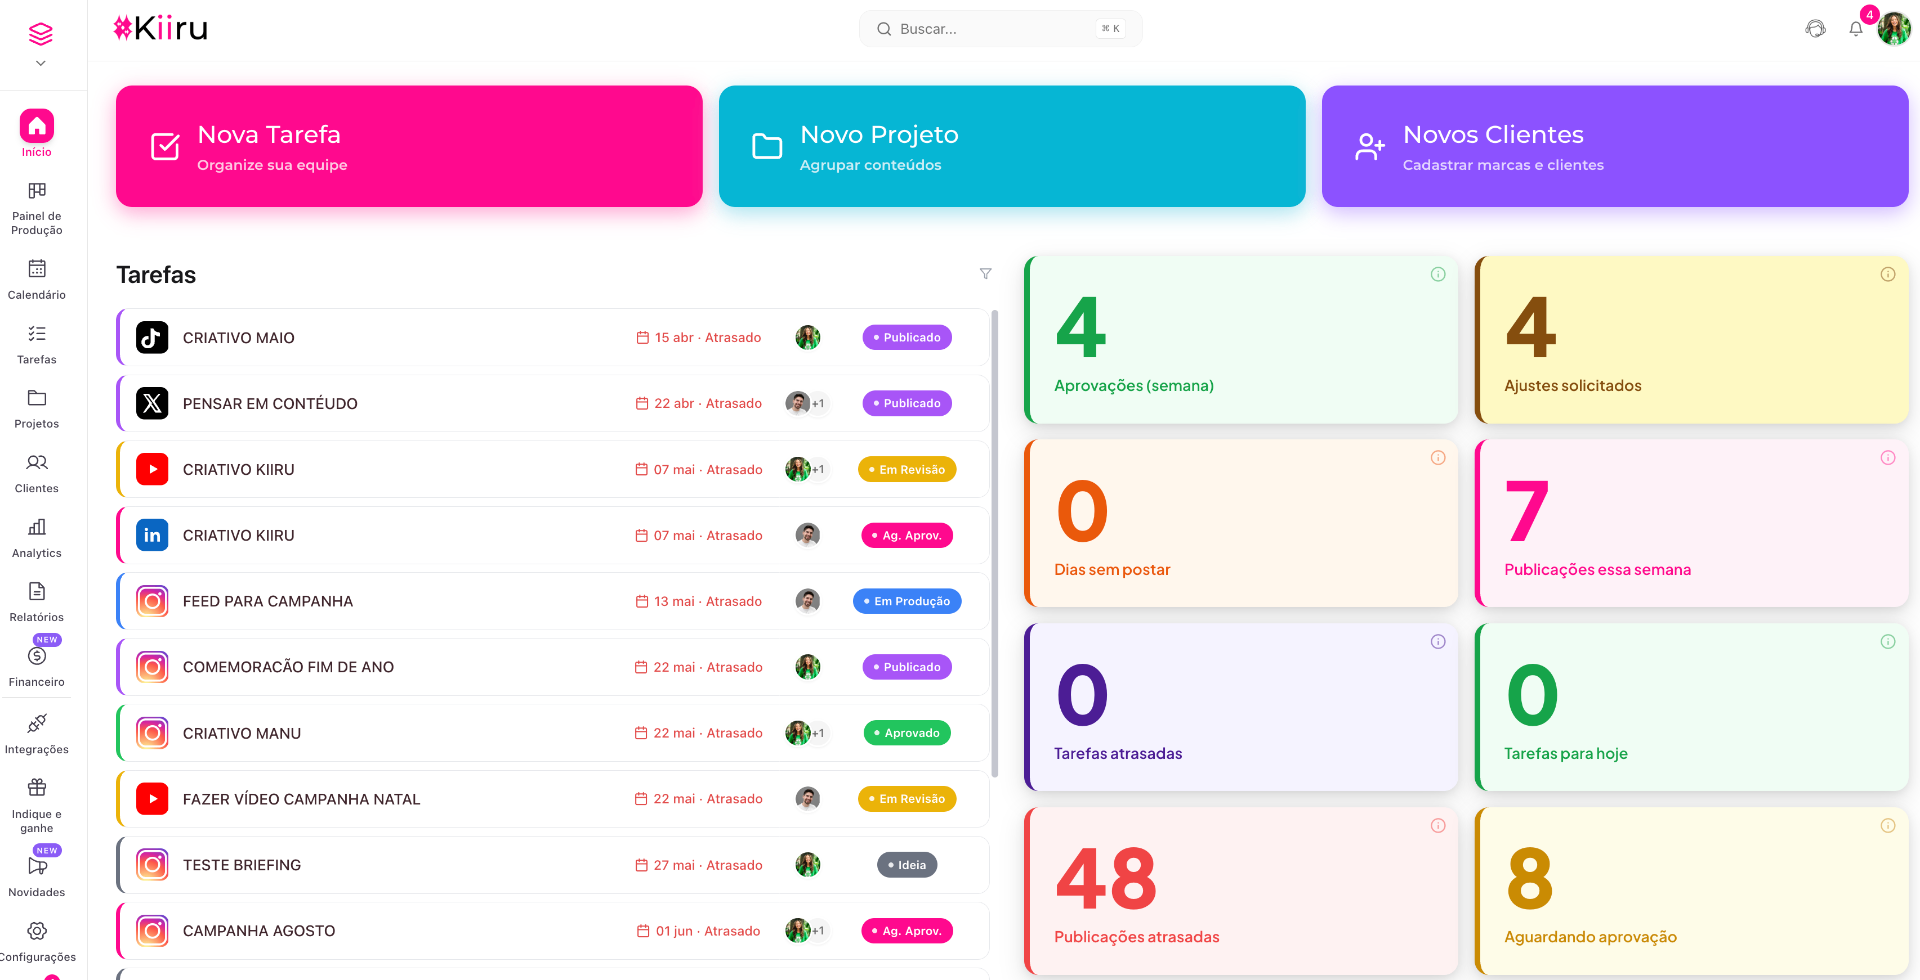Image resolution: width=1920 pixels, height=980 pixels.
Task: Go to Tarefas in the sidebar
Action: tap(37, 344)
